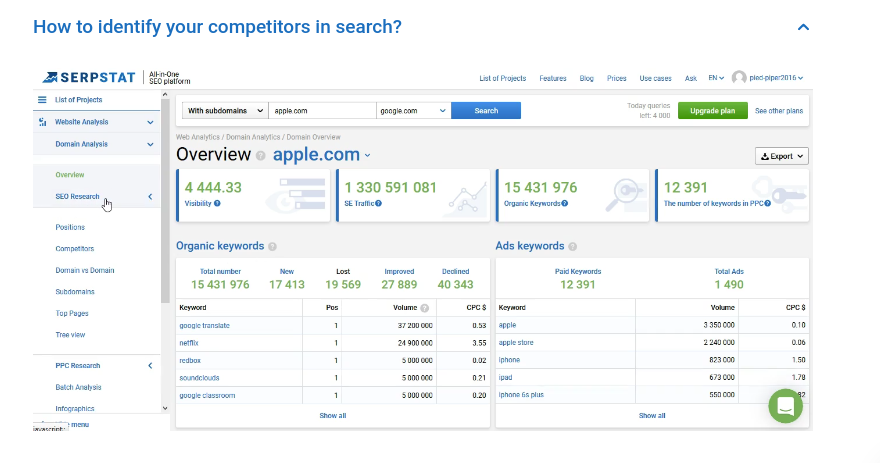Select Positions in the sidebar
This screenshot has height=463, width=880.
pyautogui.click(x=70, y=227)
